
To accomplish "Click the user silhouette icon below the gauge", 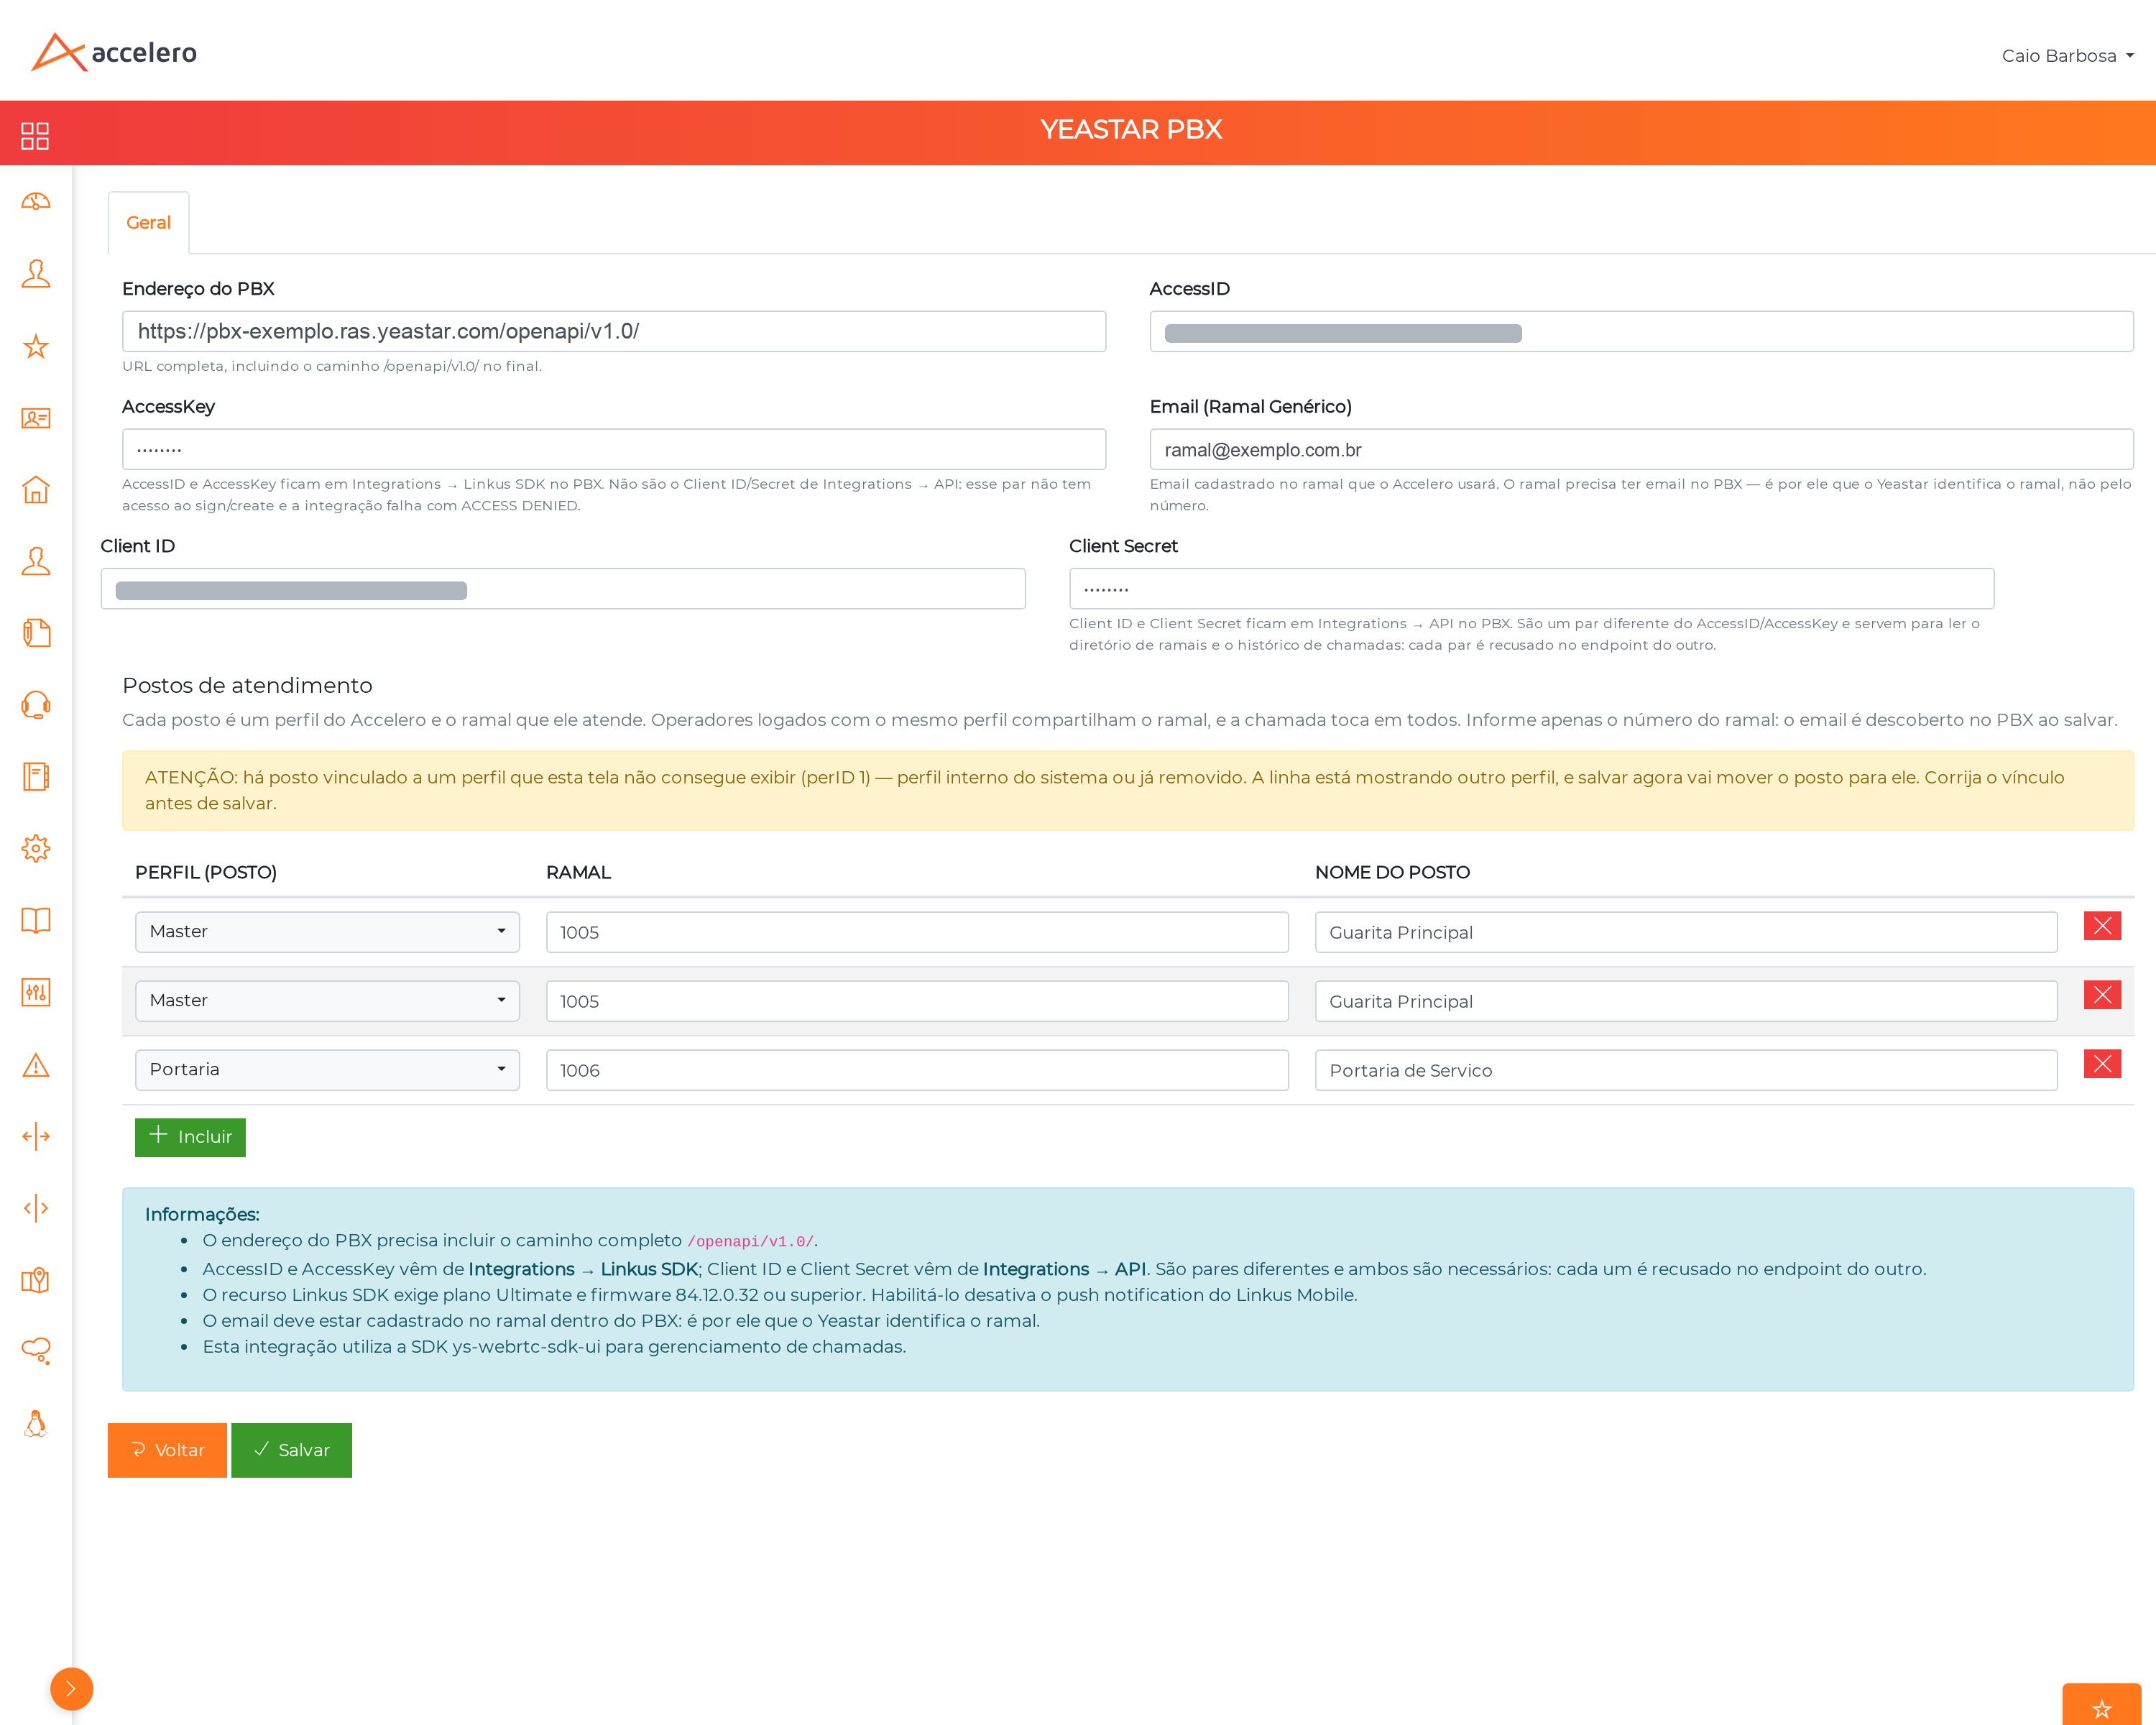I will [x=35, y=273].
